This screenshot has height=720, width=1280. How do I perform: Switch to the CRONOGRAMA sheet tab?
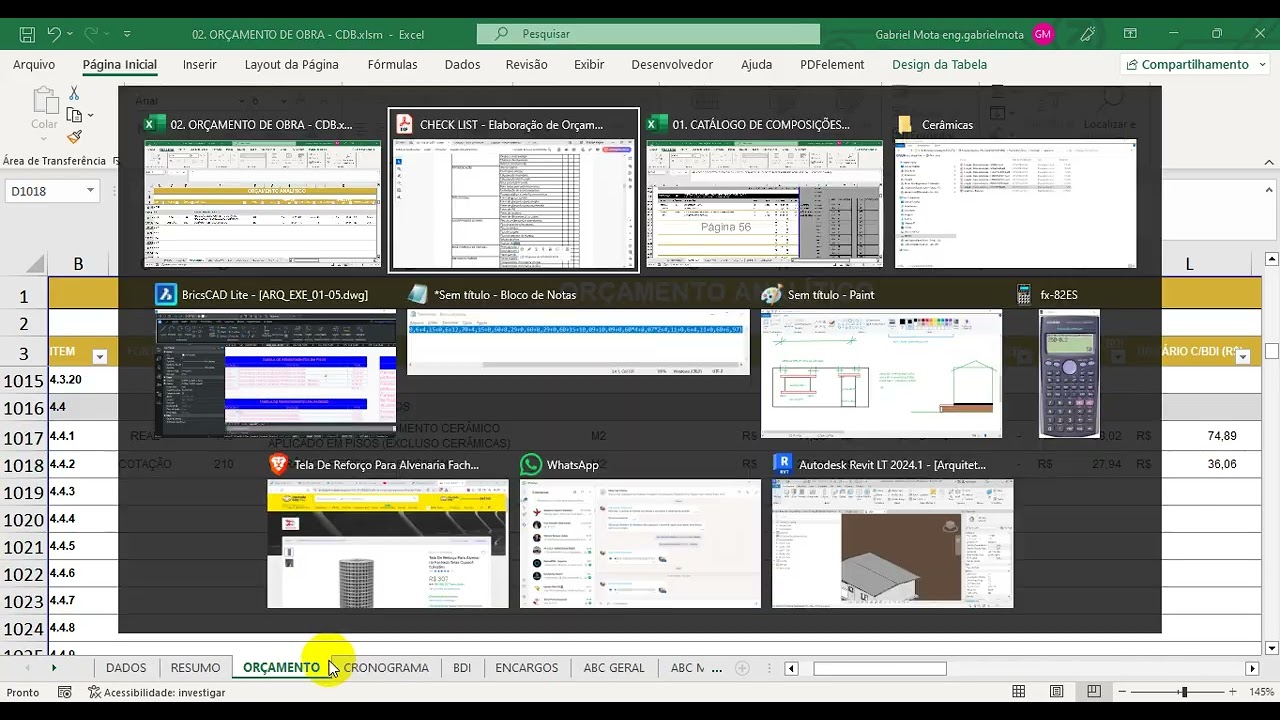[386, 668]
